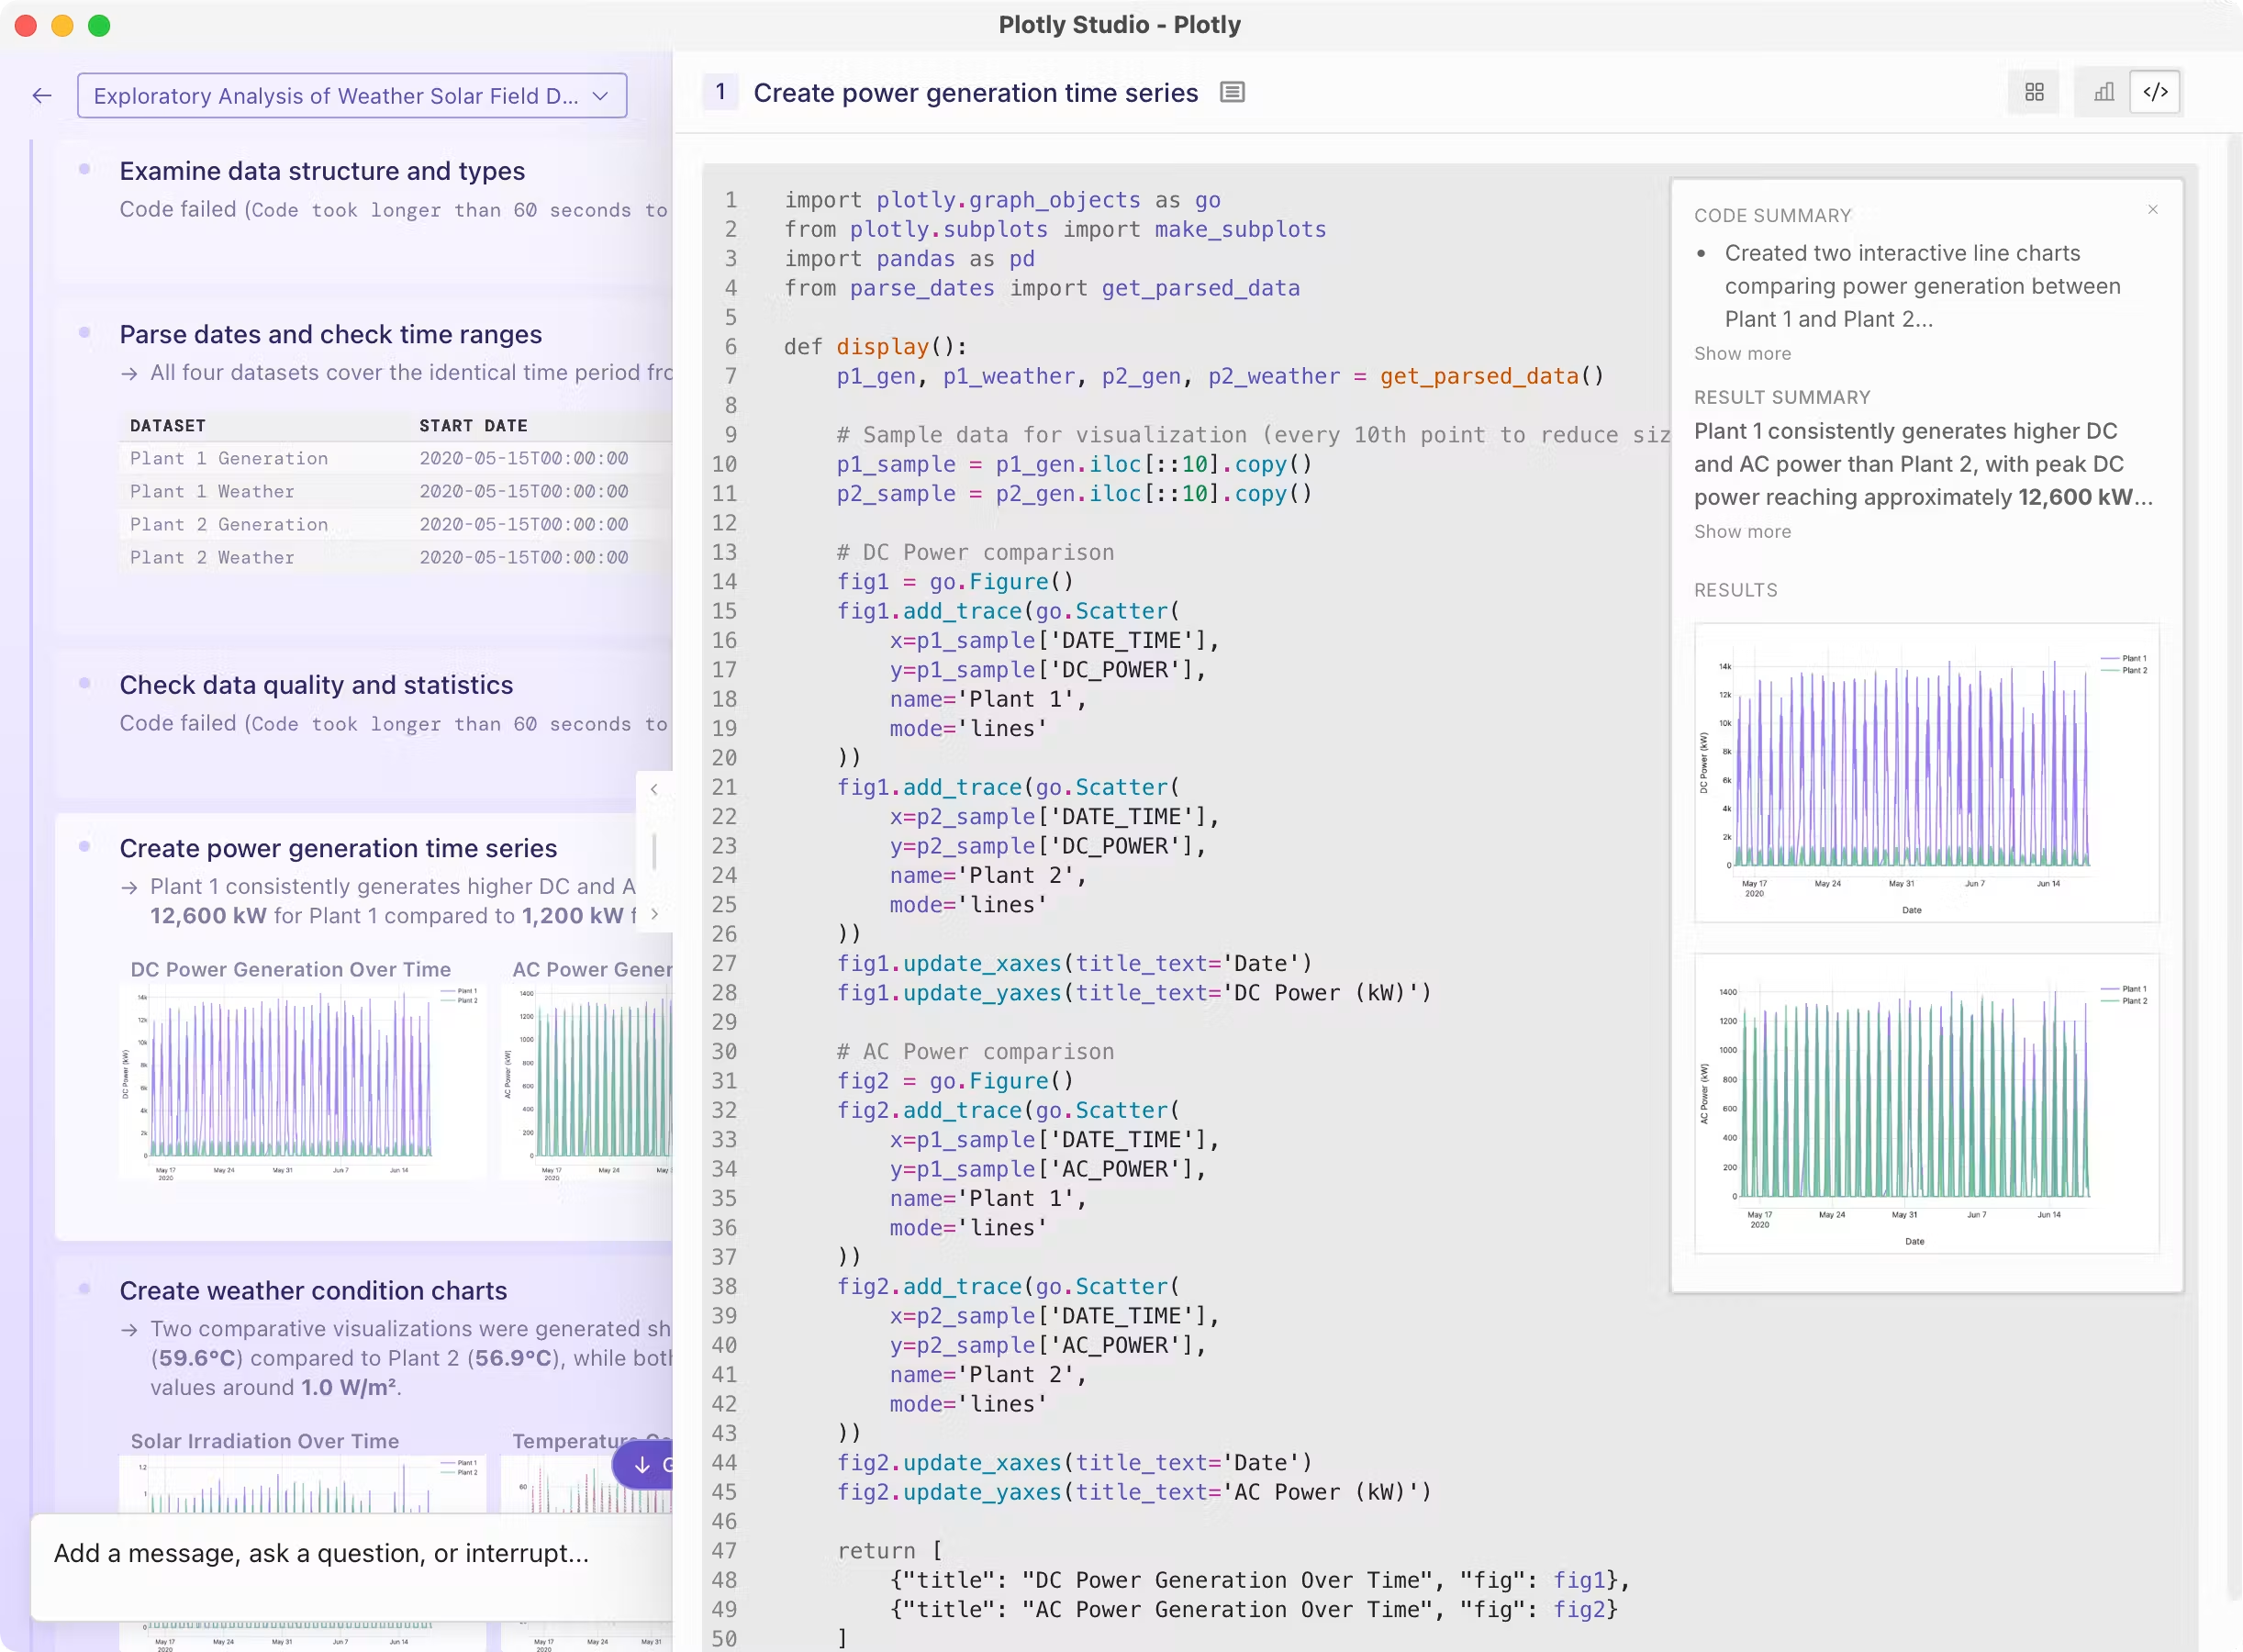Click Plant 2 Weather table row
Image resolution: width=2243 pixels, height=1652 pixels.
coord(396,557)
